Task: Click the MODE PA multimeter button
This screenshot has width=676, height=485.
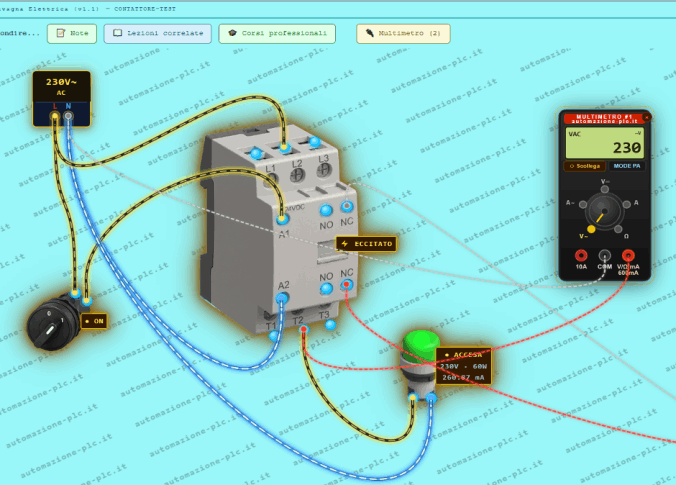Action: click(627, 166)
